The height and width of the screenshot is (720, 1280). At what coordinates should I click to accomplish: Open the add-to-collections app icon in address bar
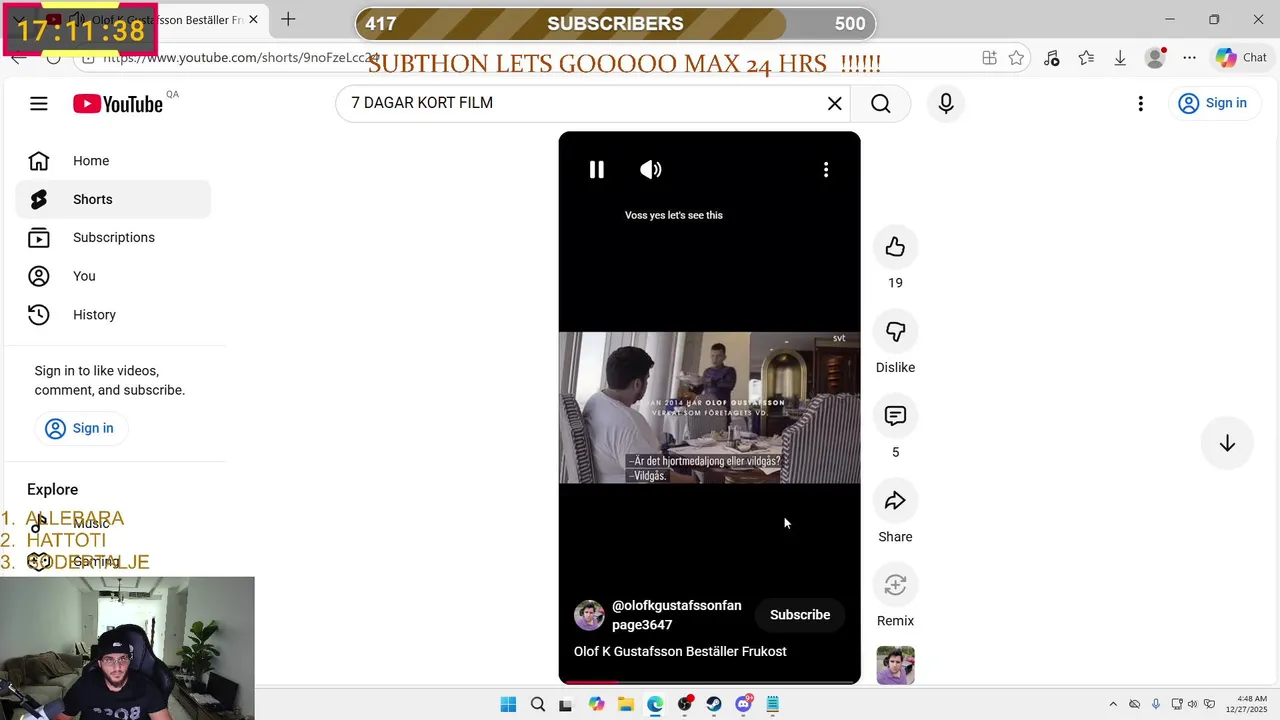tap(989, 58)
